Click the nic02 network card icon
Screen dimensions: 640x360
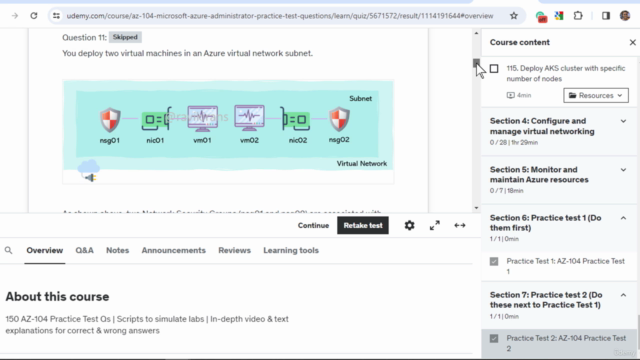295,119
